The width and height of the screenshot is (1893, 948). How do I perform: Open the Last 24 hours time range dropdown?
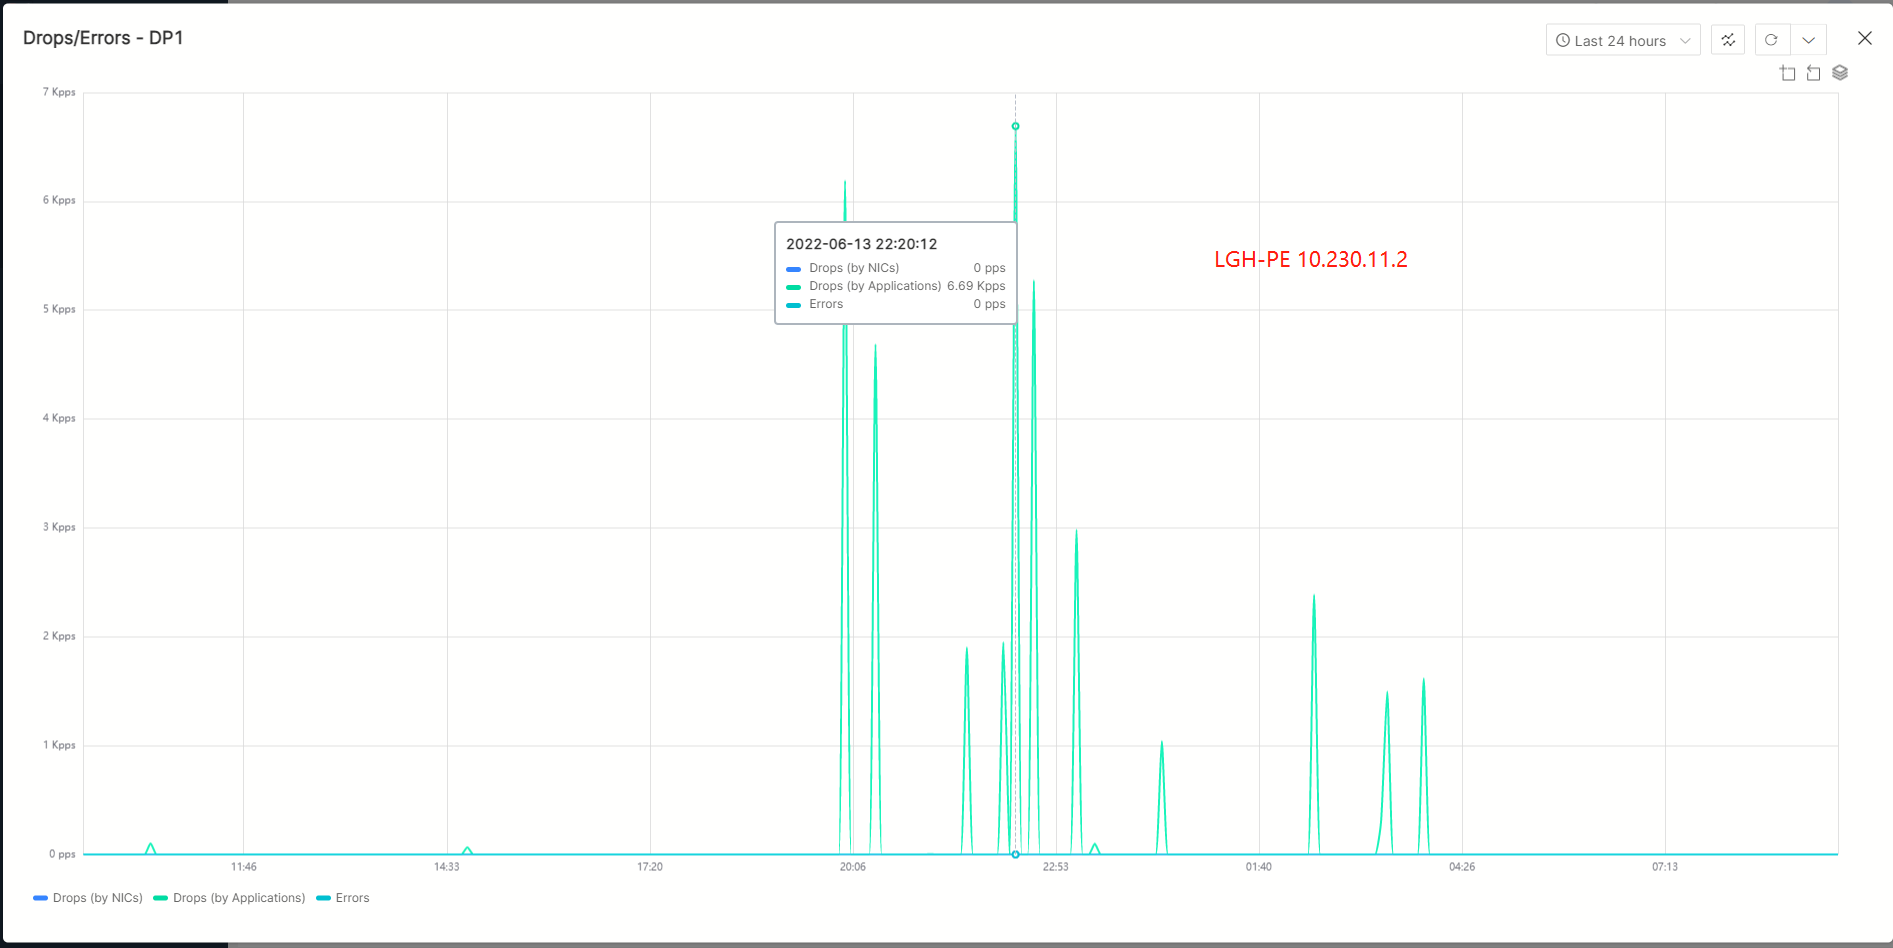coord(1622,41)
